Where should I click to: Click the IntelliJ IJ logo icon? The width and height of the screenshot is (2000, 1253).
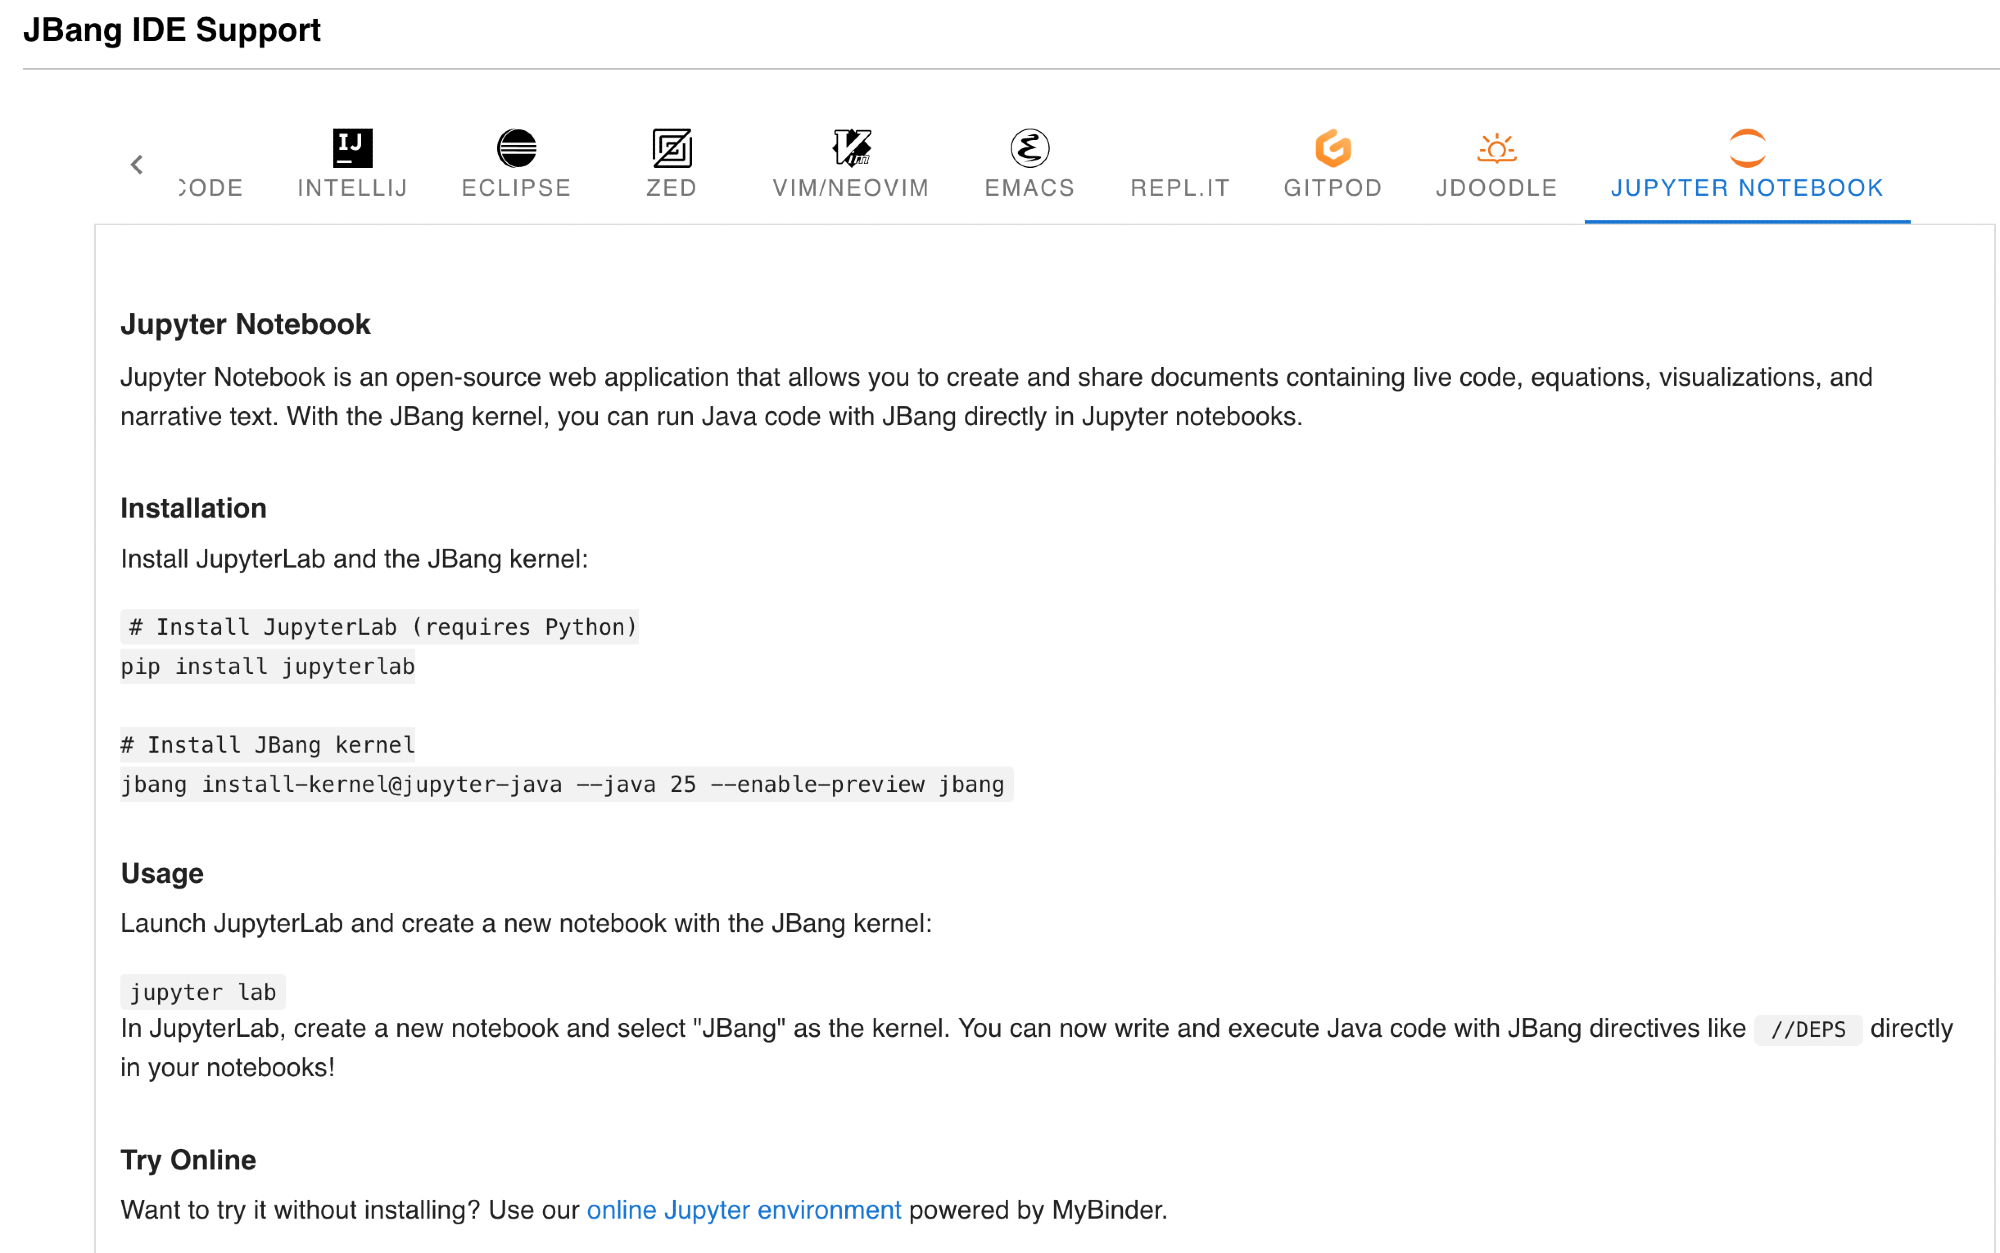pyautogui.click(x=352, y=148)
